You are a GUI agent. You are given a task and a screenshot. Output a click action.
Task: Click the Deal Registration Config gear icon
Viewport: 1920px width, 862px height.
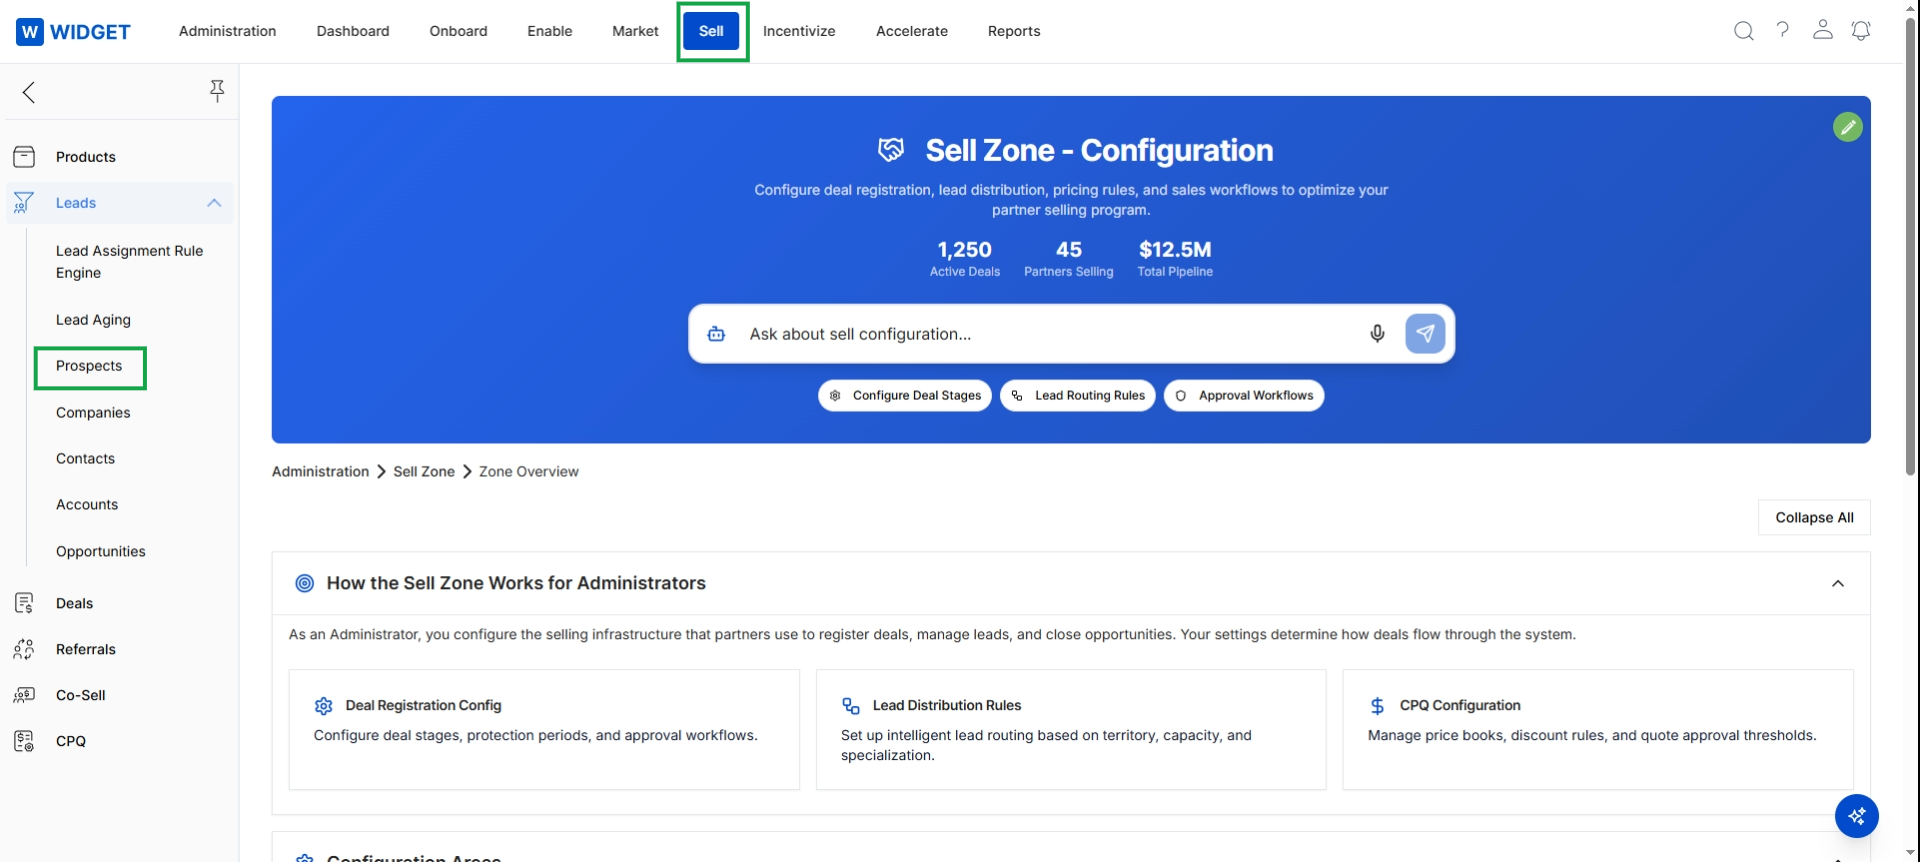(x=323, y=706)
